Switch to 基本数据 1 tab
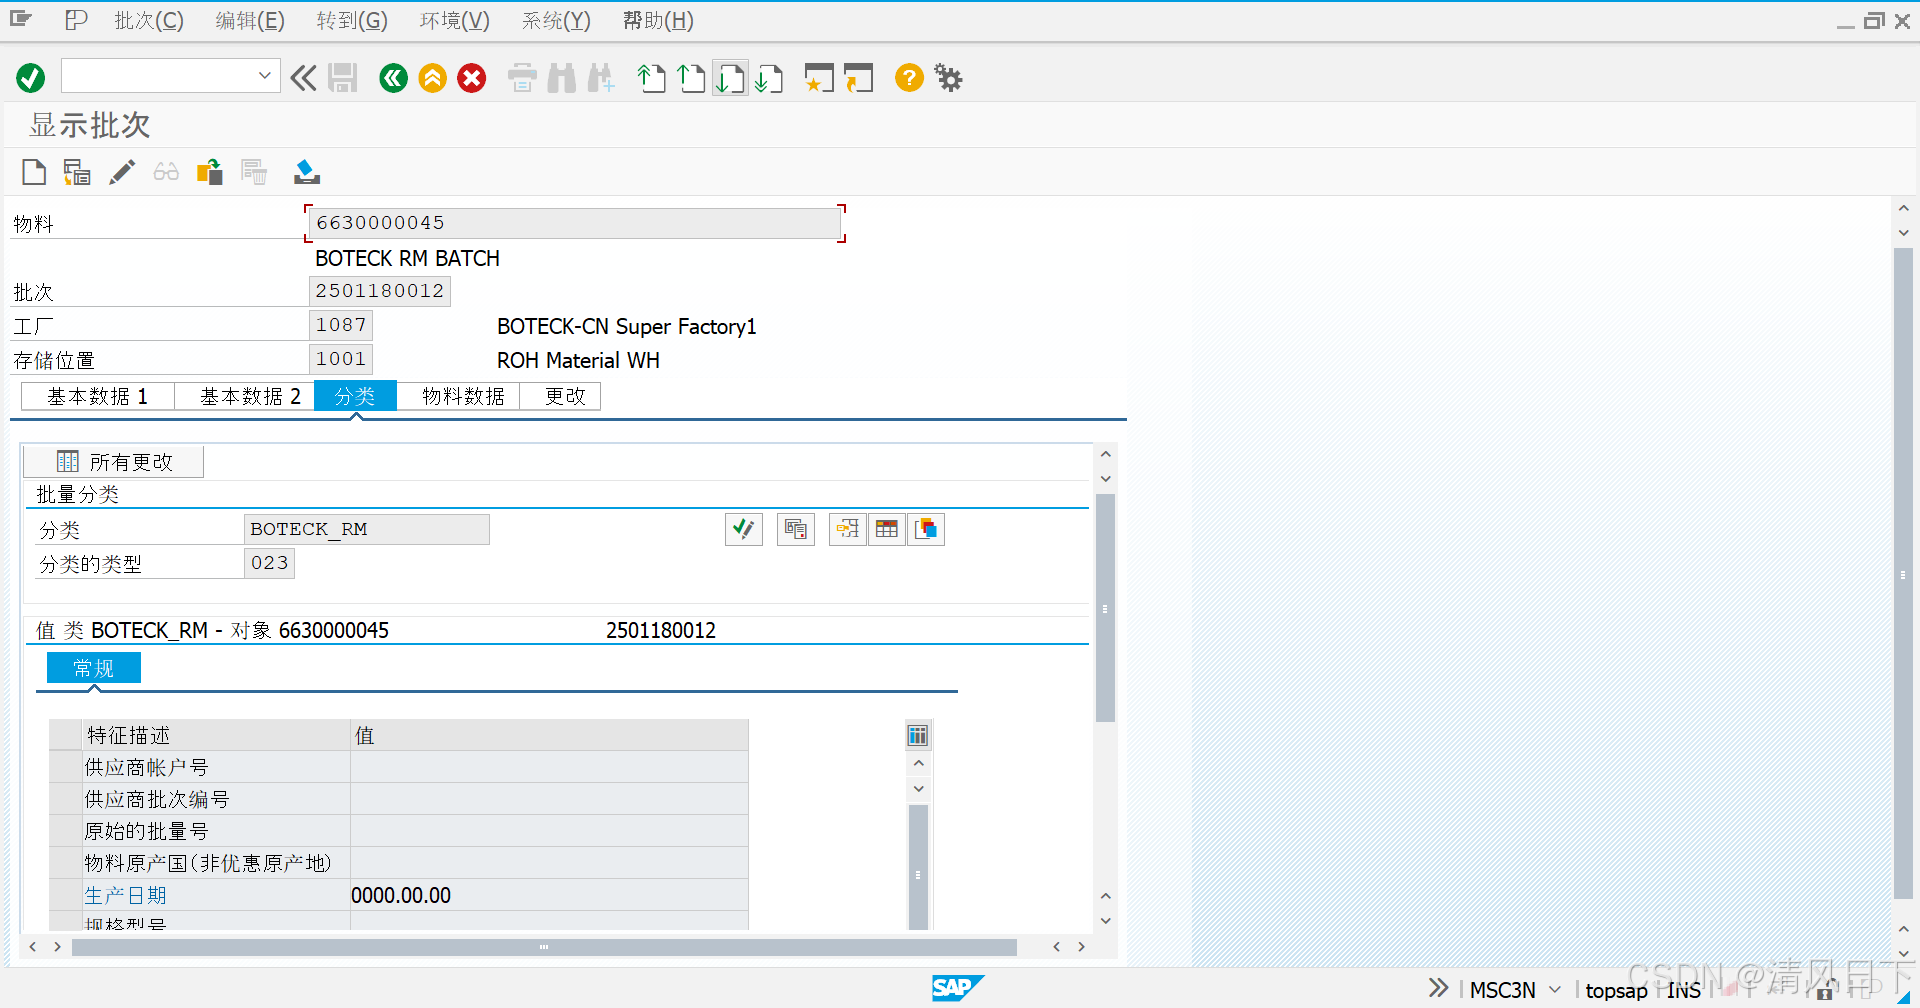The image size is (1920, 1008). (x=98, y=396)
